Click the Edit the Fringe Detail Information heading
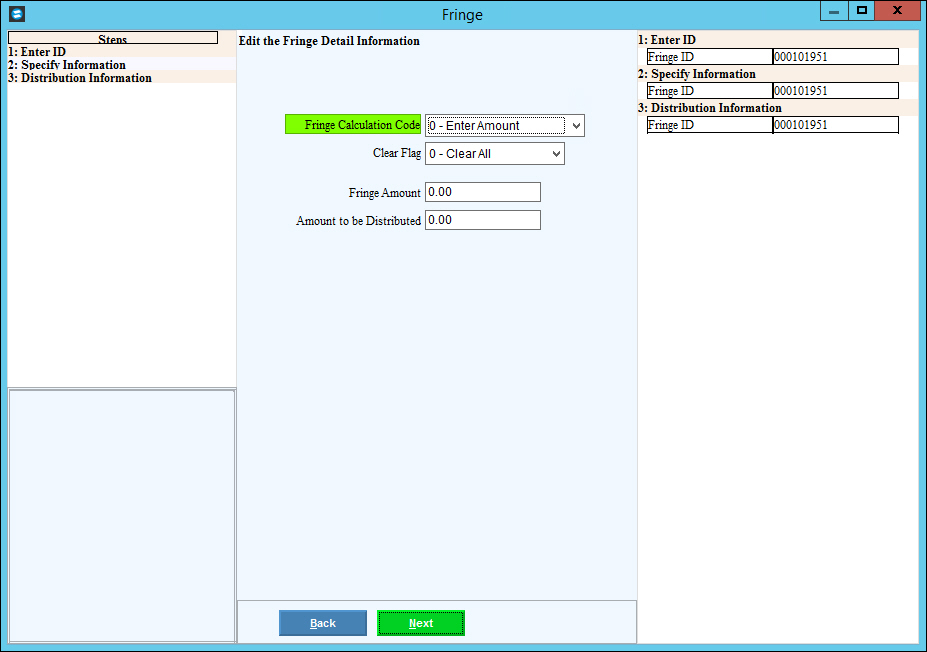The image size is (927, 652). pos(329,41)
